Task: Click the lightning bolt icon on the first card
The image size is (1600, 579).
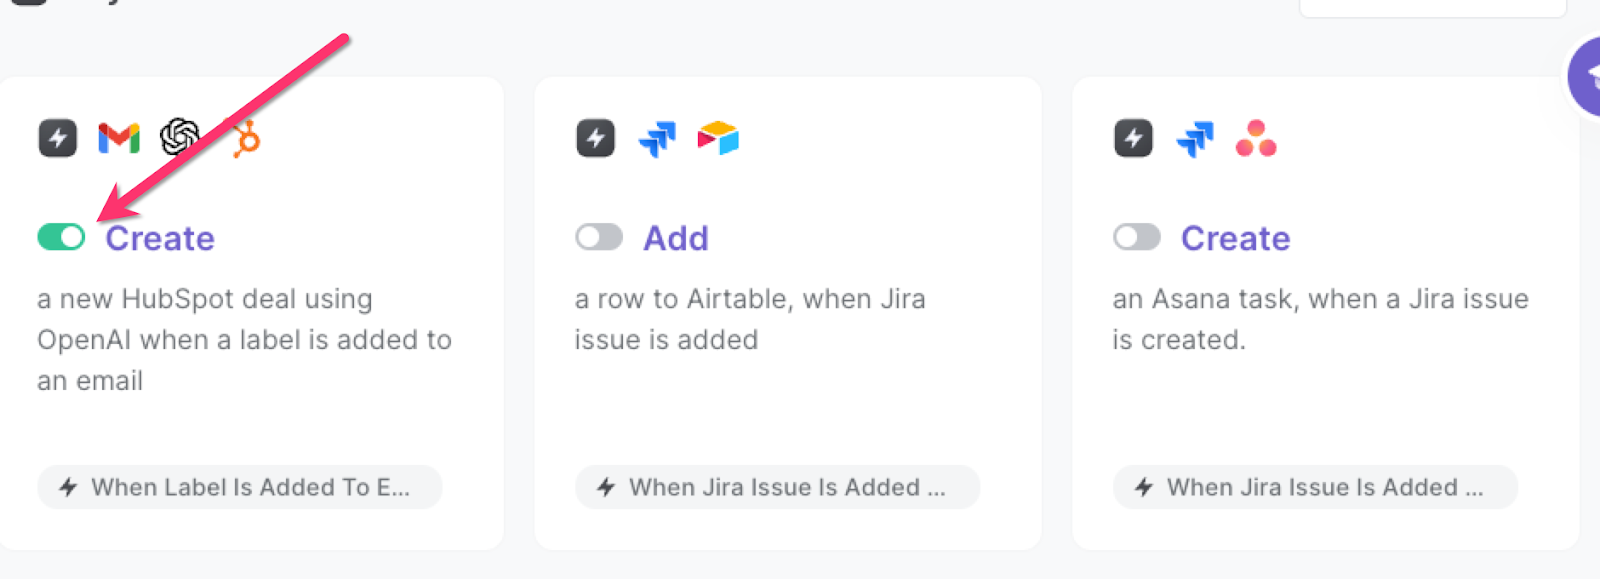Action: coord(57,138)
